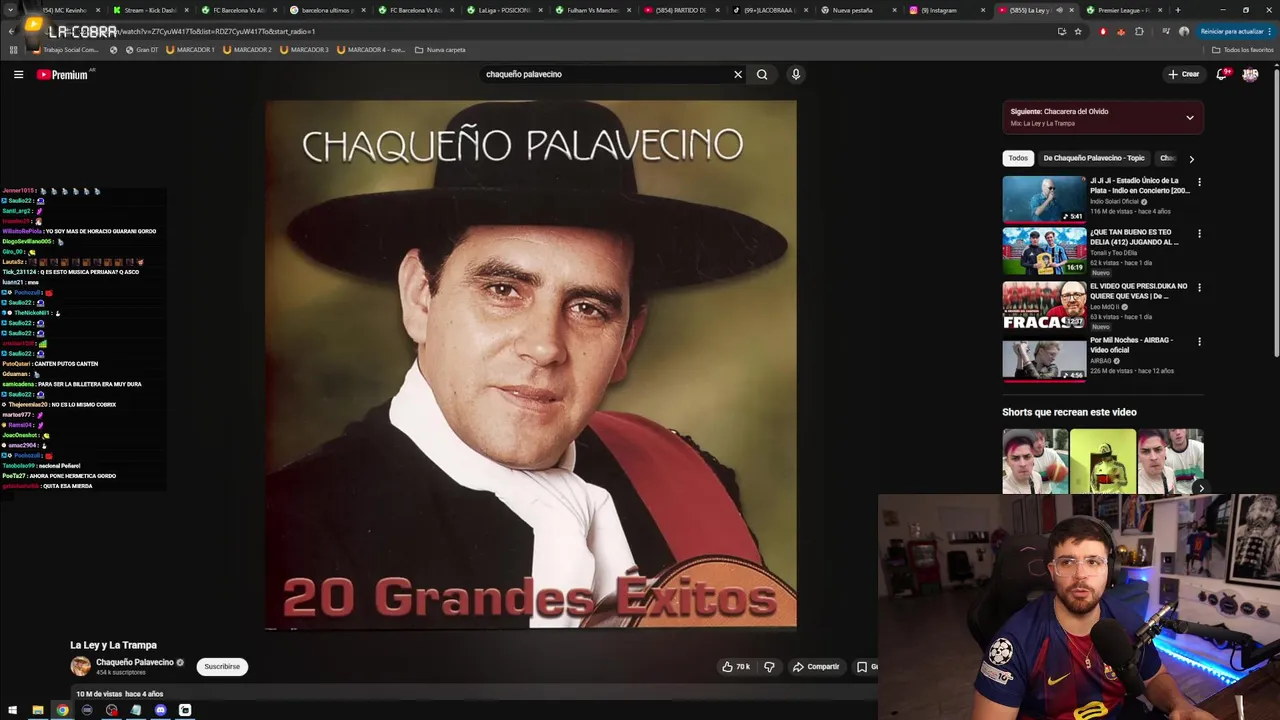
Task: Clear the search box with the X
Action: click(x=738, y=74)
